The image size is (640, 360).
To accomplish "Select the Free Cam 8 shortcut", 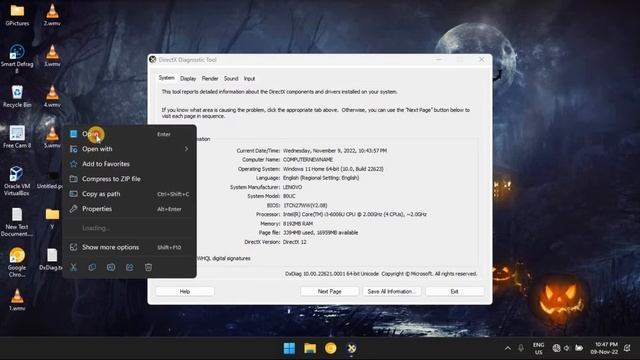I will (17, 137).
